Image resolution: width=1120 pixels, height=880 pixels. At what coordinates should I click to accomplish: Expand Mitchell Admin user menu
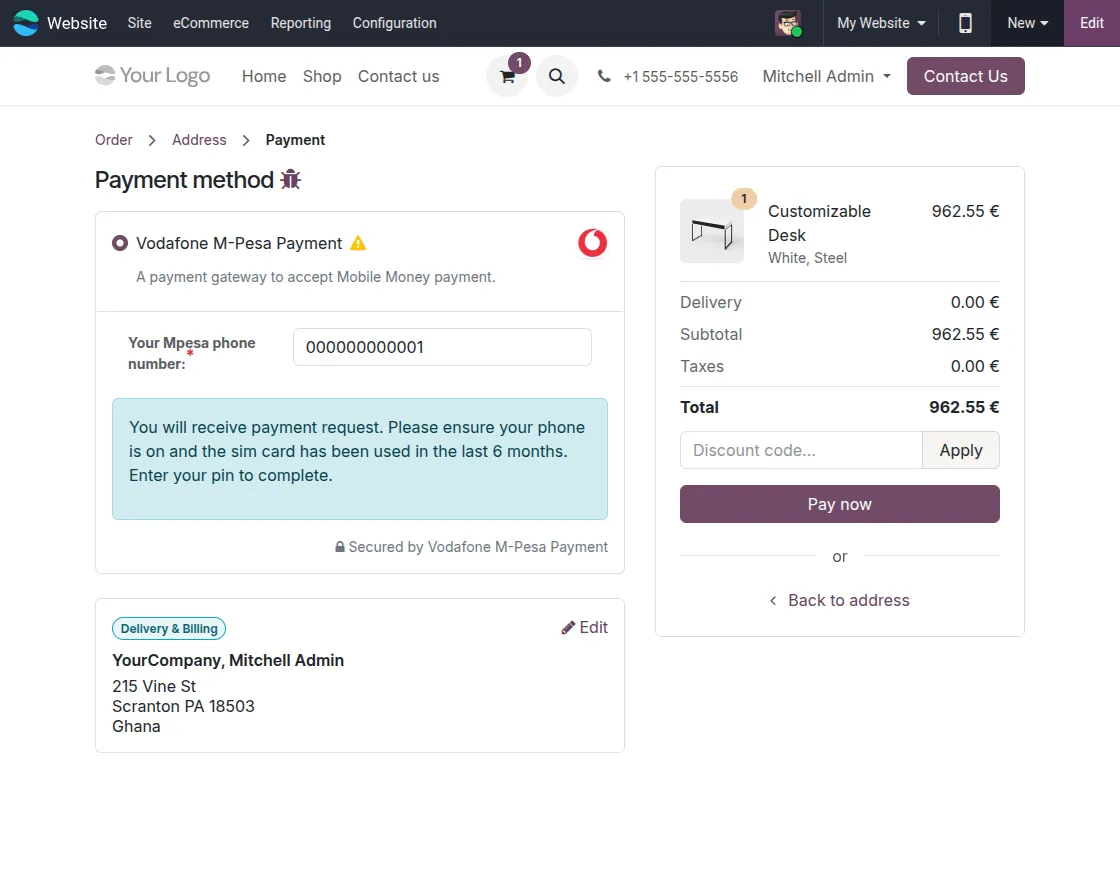(826, 76)
